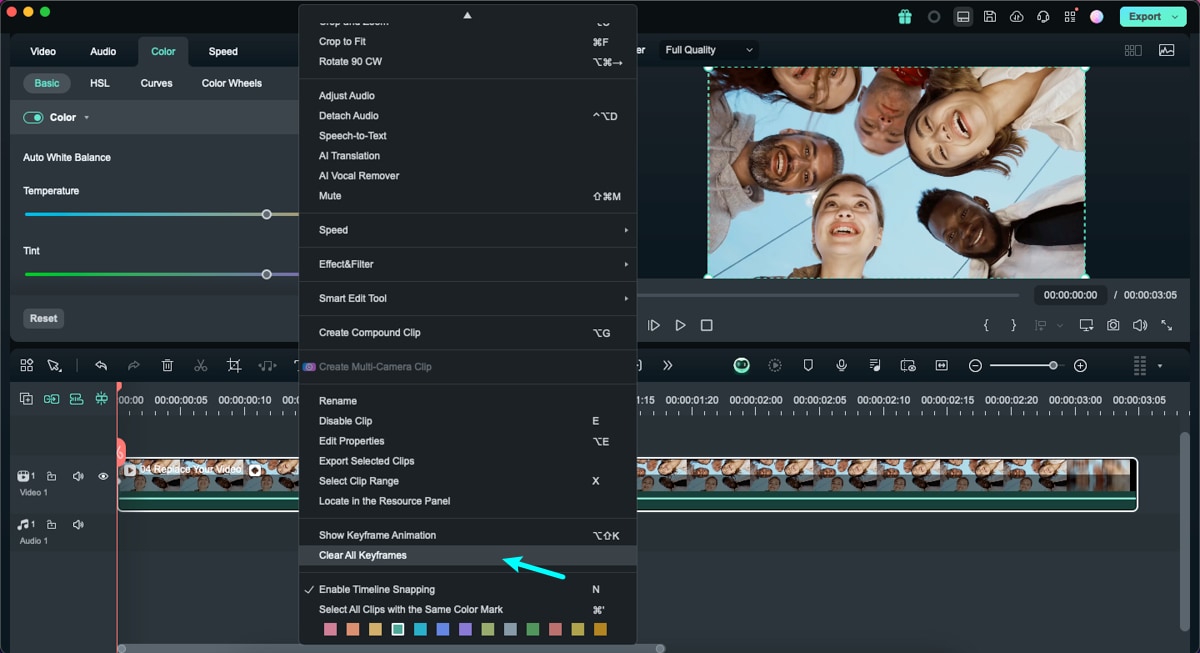Mute the Audio 1 track speaker

click(x=78, y=524)
